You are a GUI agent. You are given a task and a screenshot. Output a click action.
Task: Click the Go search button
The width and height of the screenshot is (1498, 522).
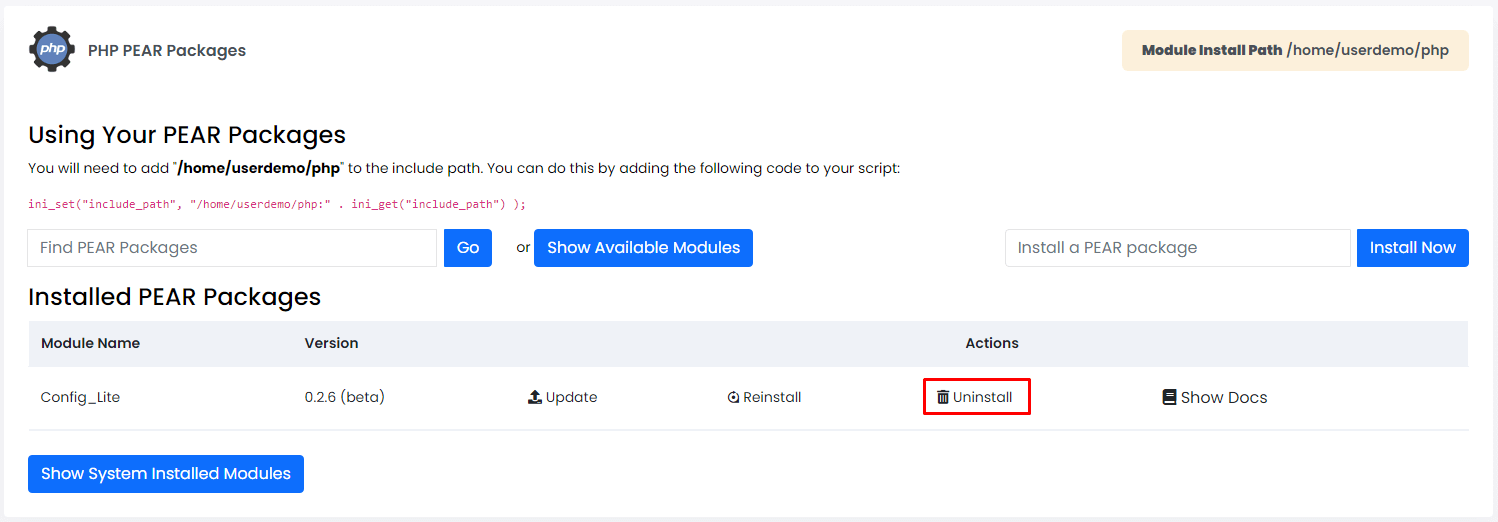tap(468, 248)
